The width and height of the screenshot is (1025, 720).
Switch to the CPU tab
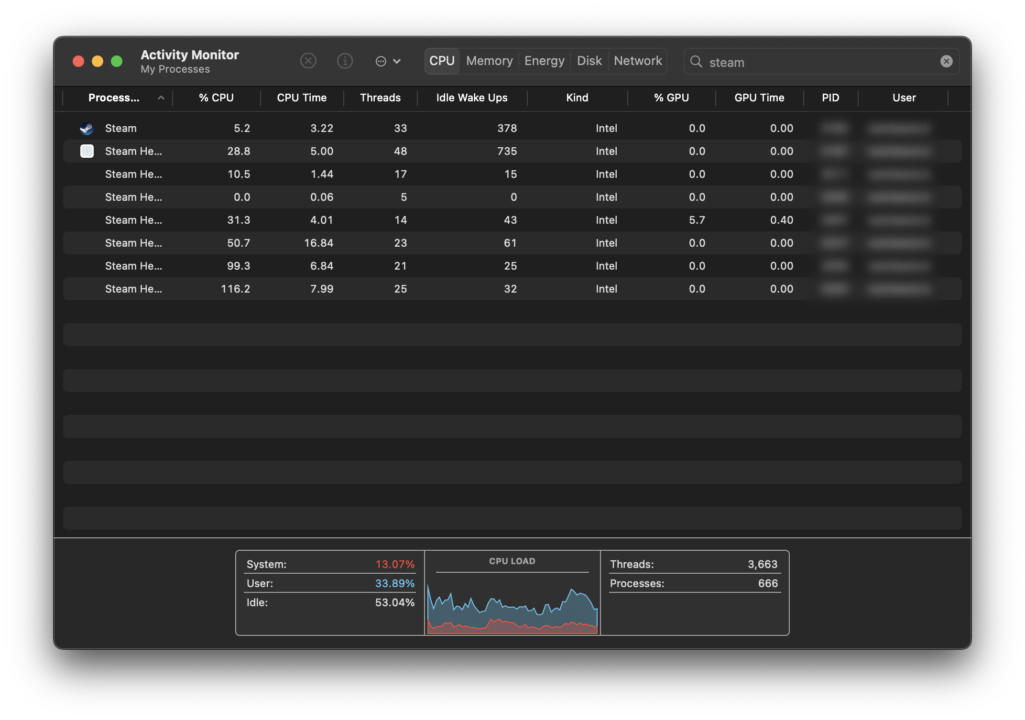click(441, 61)
